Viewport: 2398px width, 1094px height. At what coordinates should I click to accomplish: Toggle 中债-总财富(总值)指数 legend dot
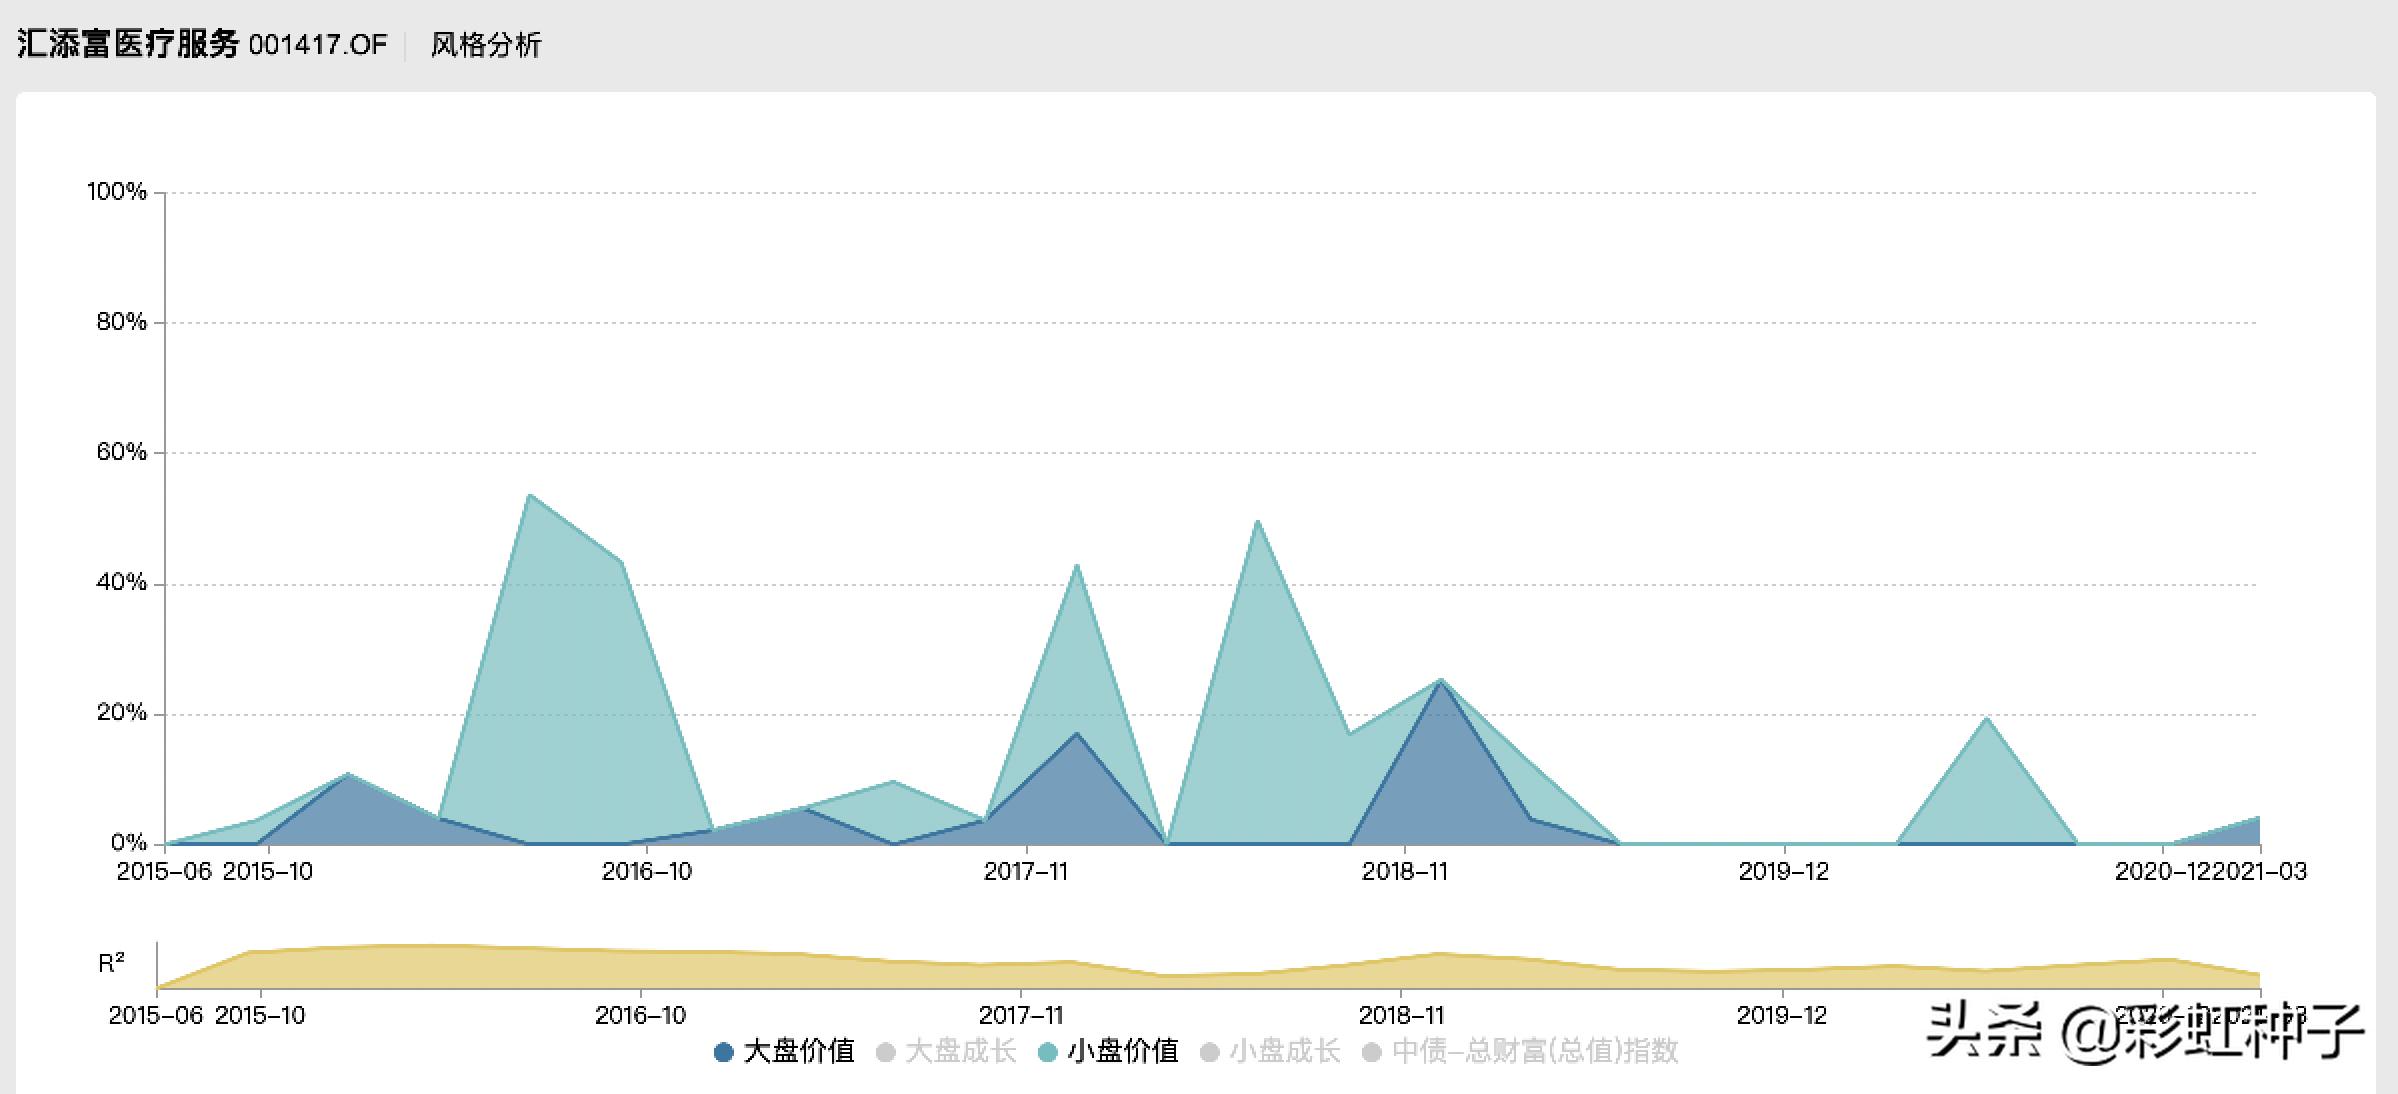point(1372,1052)
